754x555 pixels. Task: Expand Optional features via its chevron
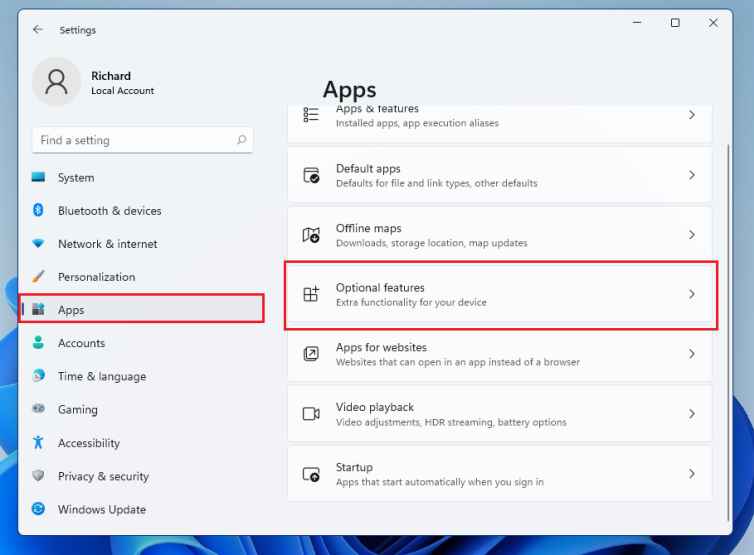pos(691,294)
